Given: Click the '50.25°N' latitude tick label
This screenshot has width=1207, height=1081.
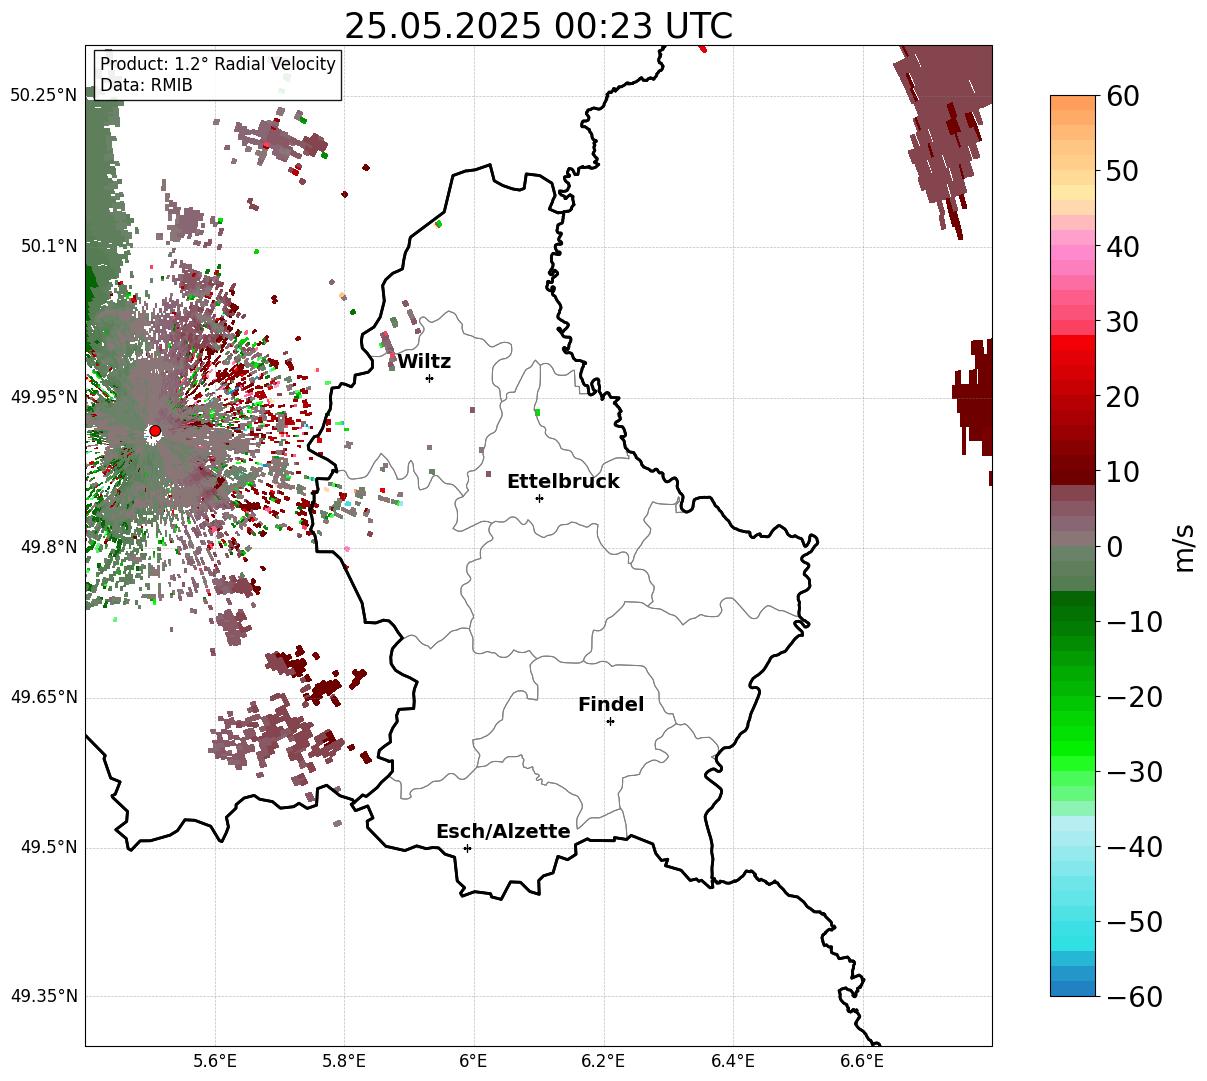Looking at the screenshot, I should 44,95.
